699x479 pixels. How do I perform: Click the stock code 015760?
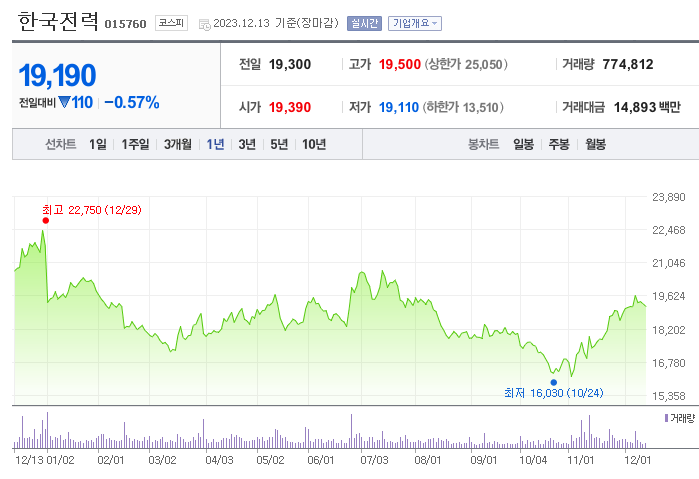[x=125, y=24]
